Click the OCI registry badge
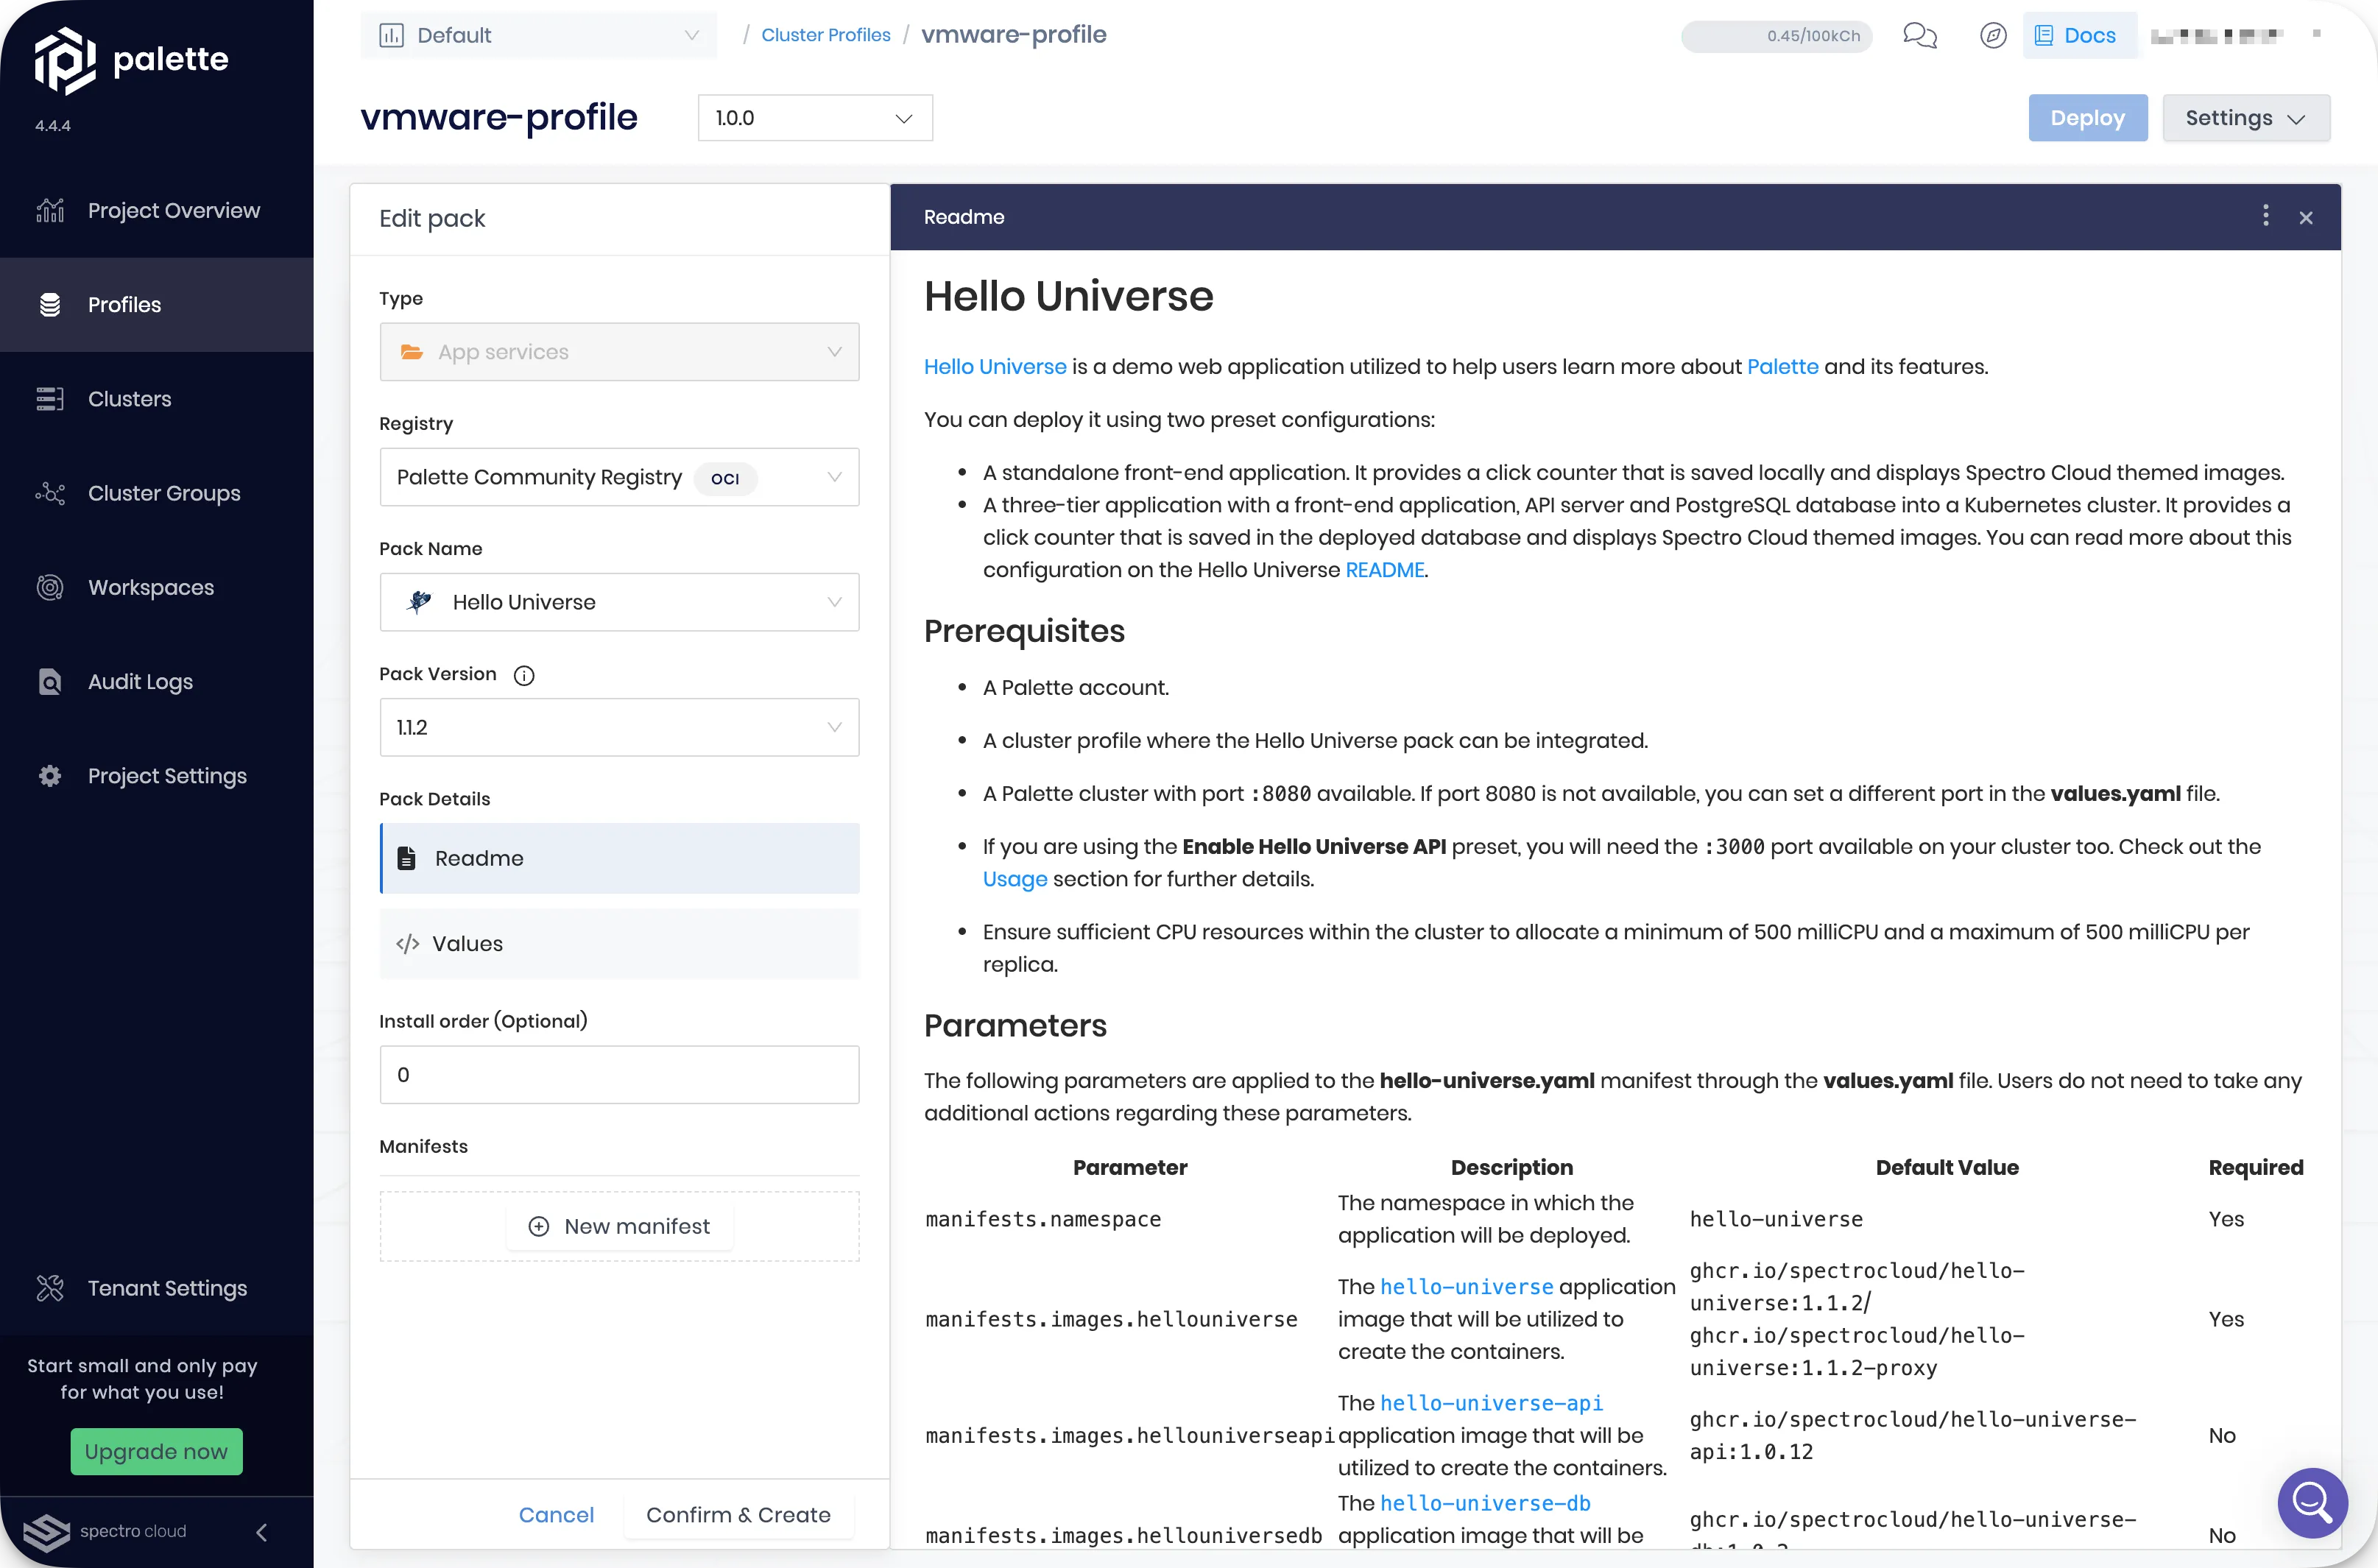2378x1568 pixels. pyautogui.click(x=725, y=478)
